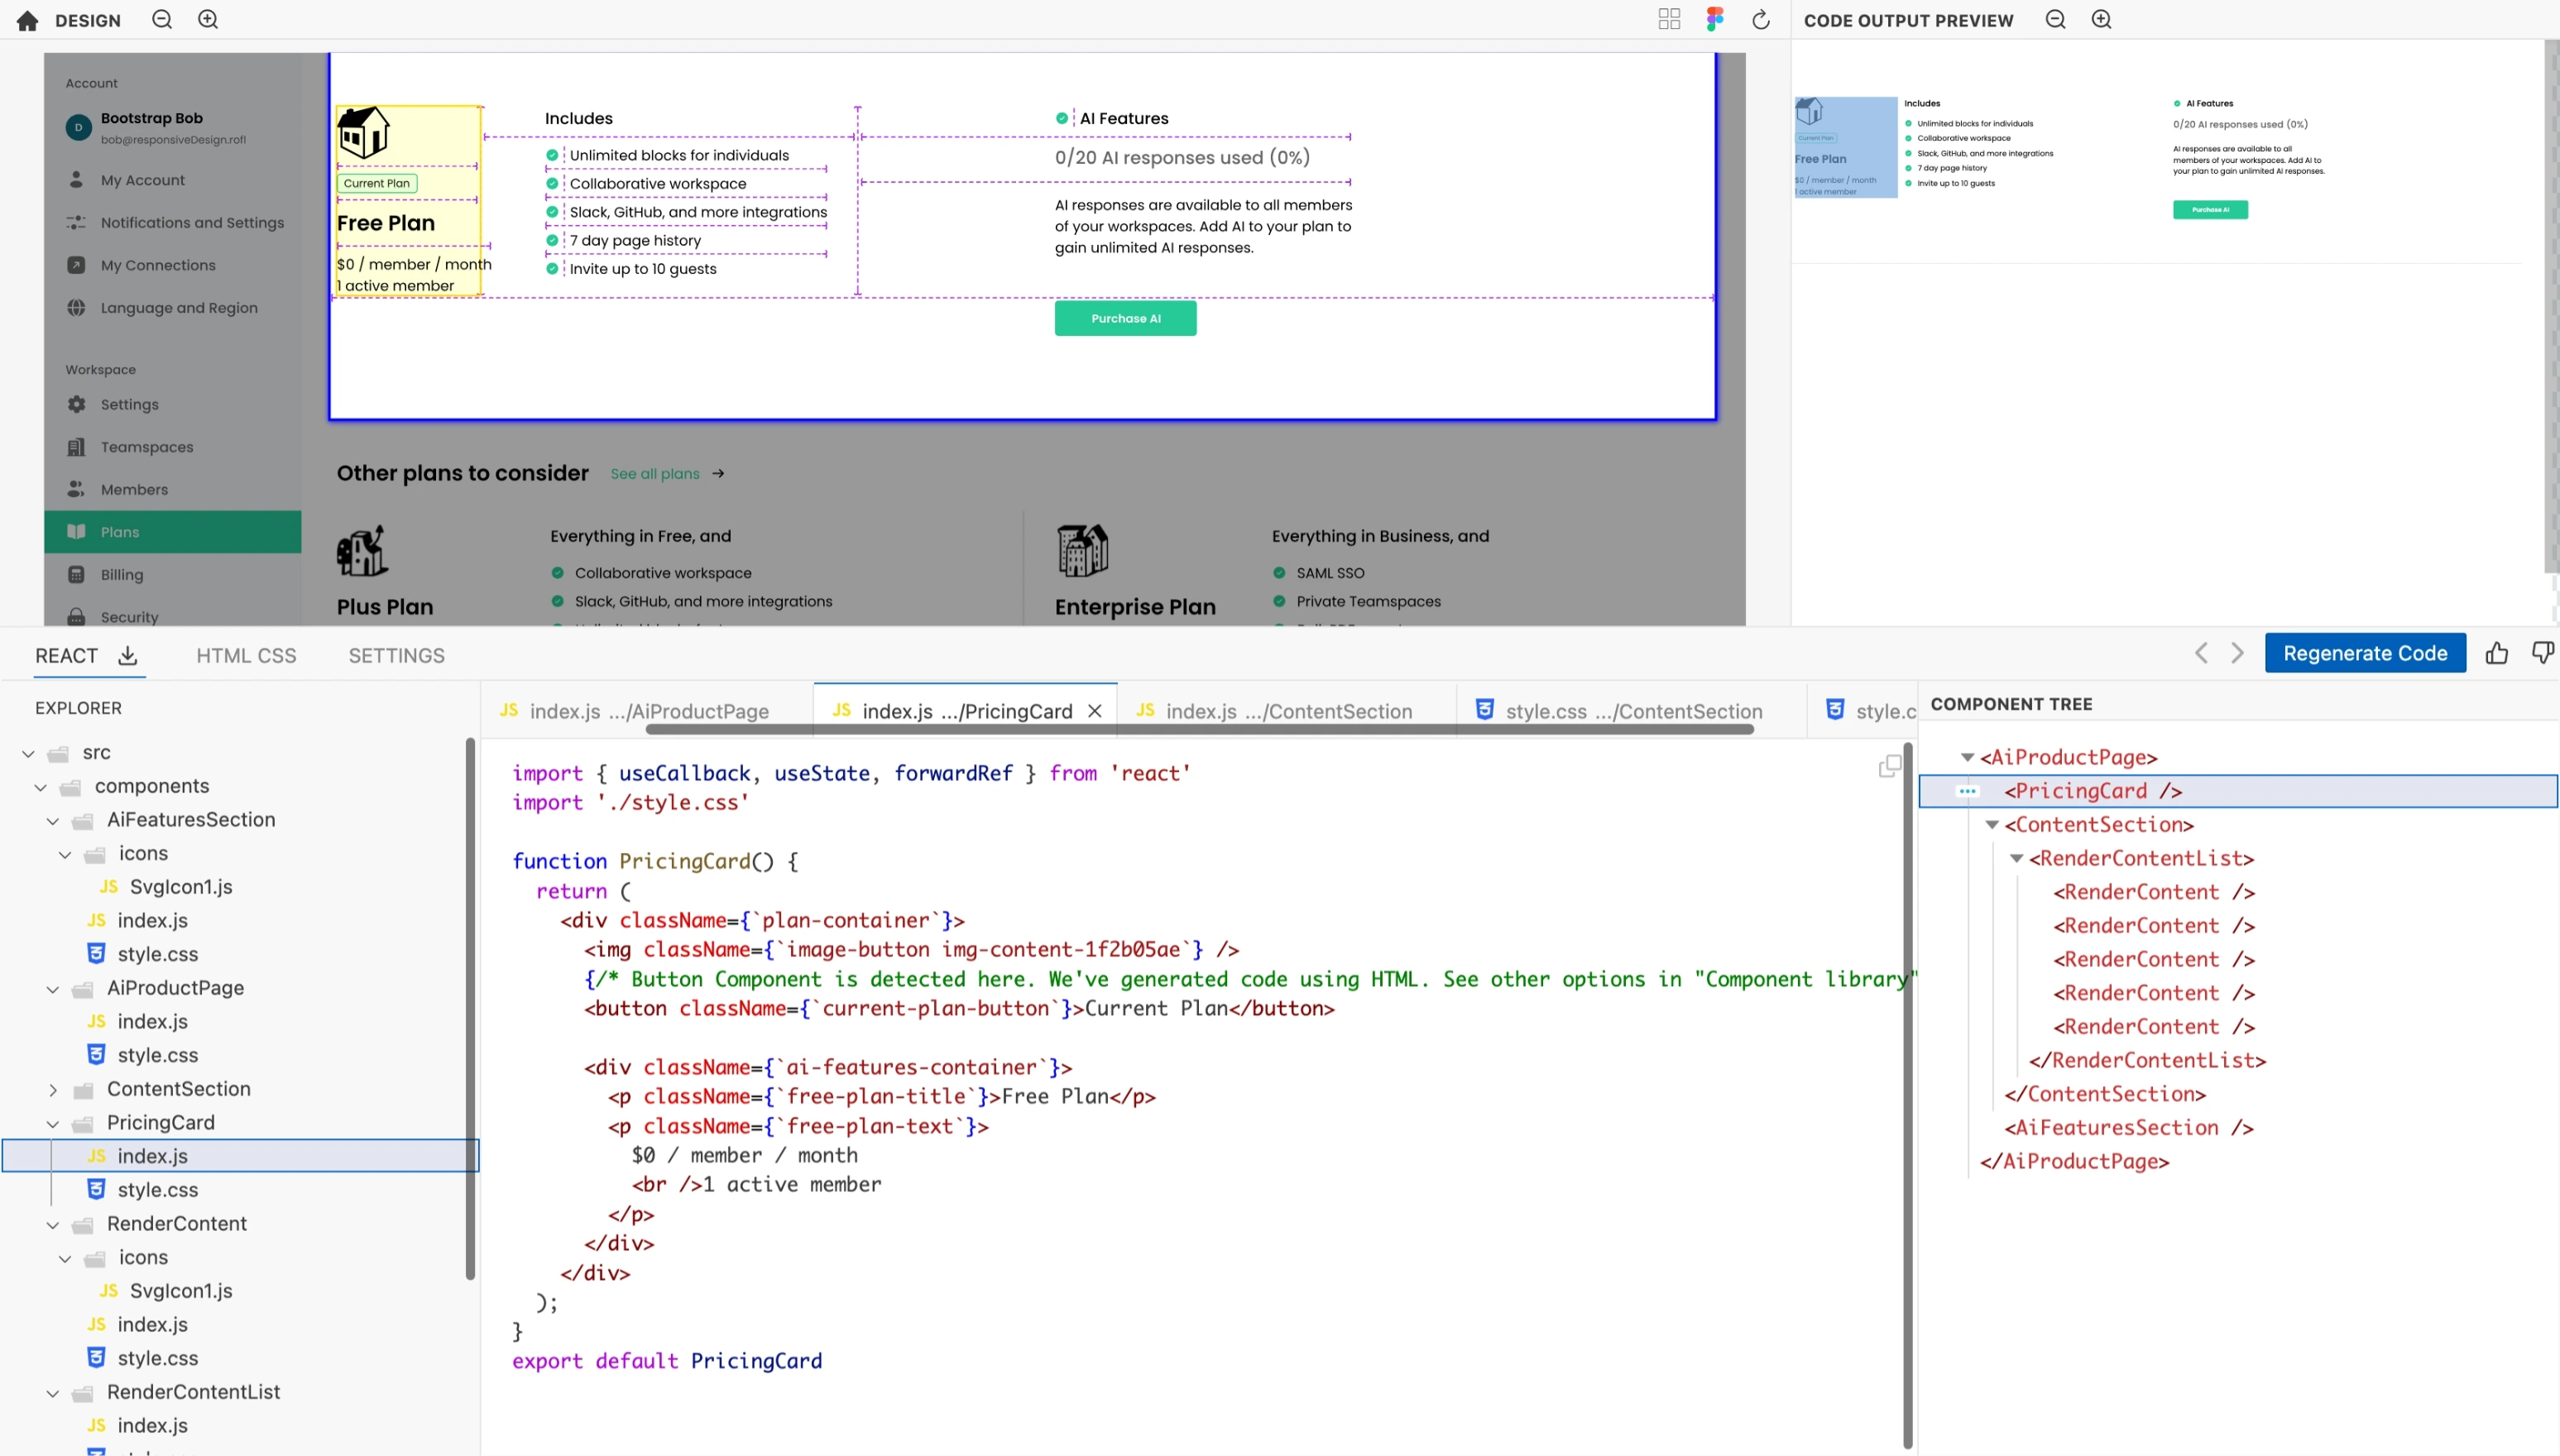This screenshot has height=1456, width=2560.
Task: Expand the ContentSection folder
Action: click(53, 1089)
